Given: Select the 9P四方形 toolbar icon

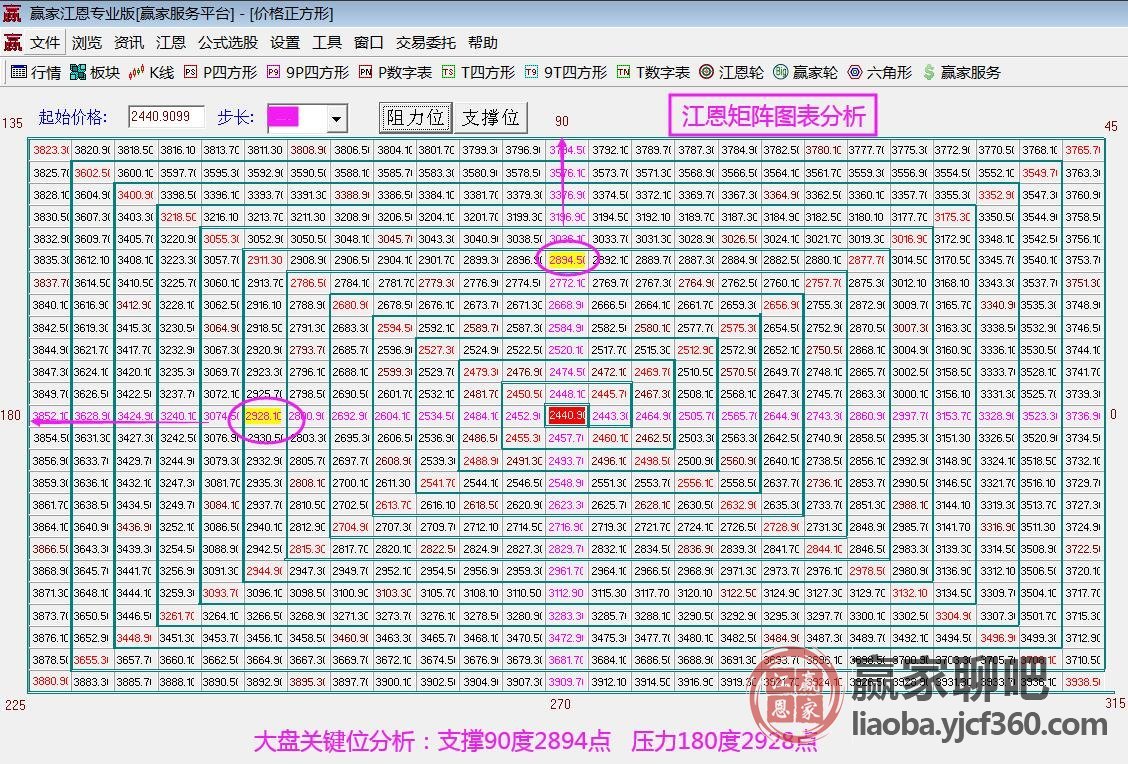Looking at the screenshot, I should coord(273,72).
